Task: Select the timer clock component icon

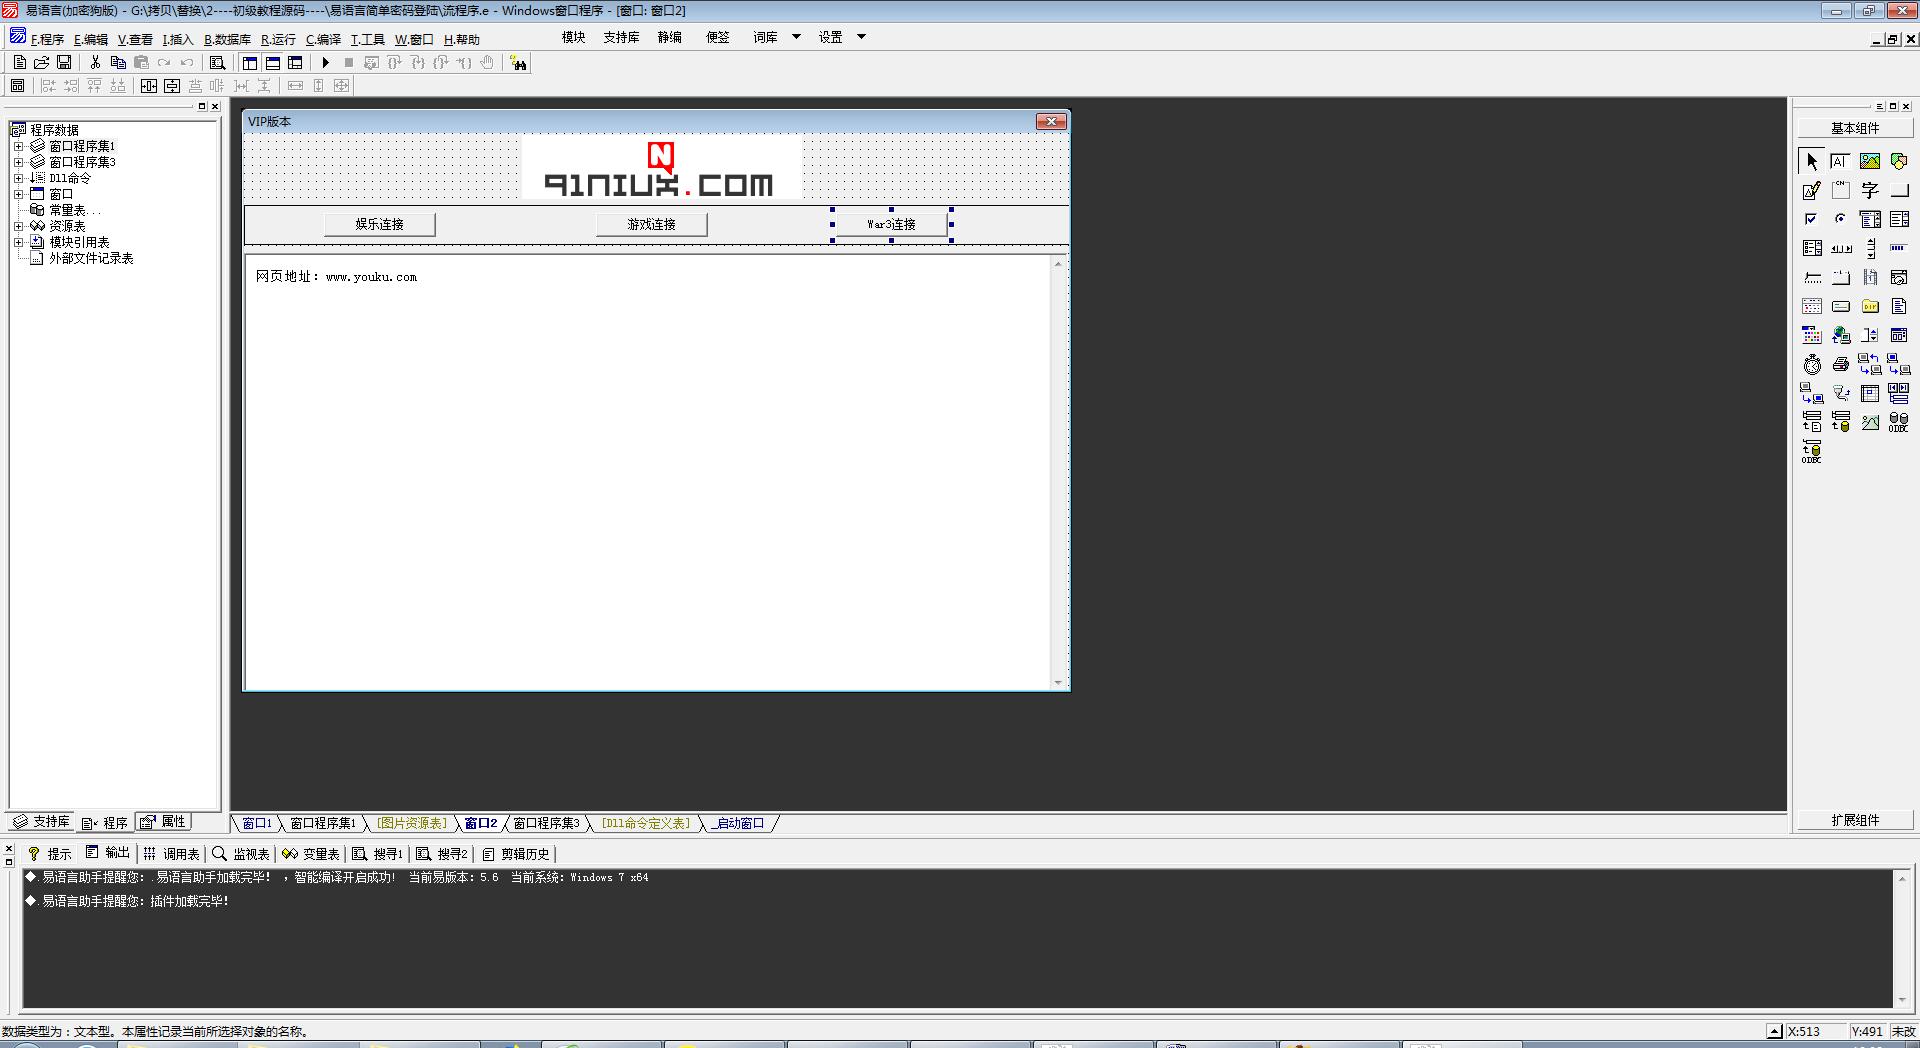Action: 1812,365
